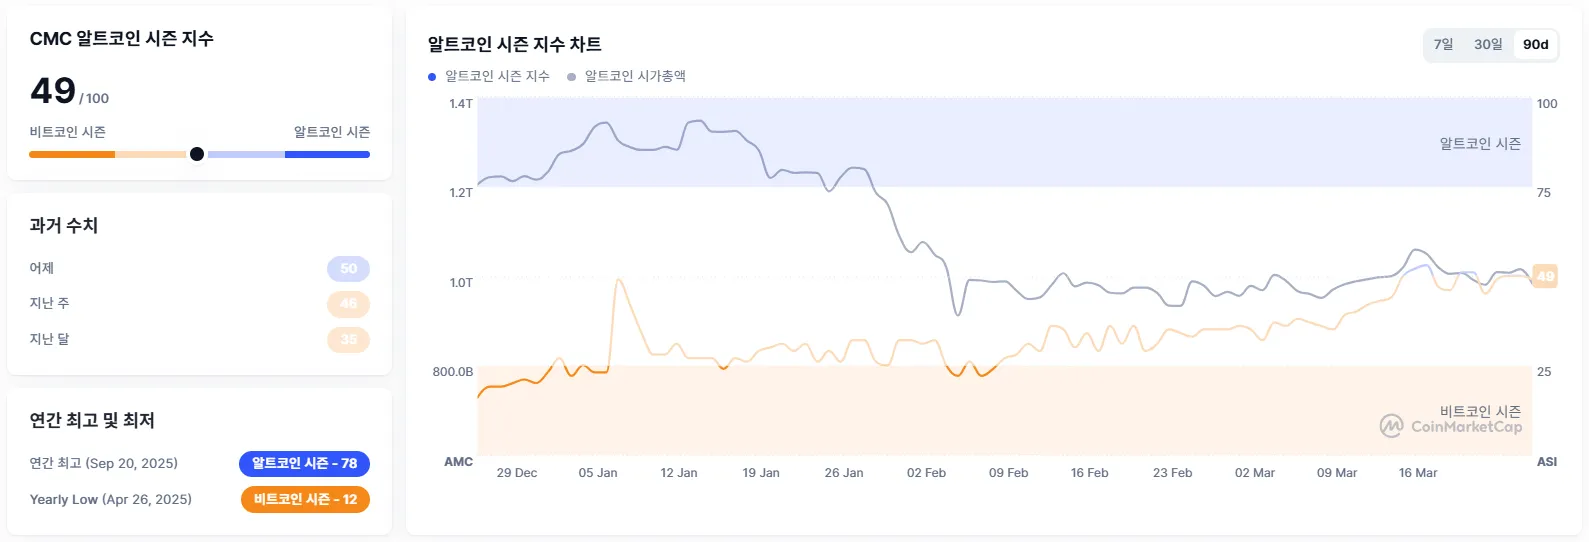Click the 알트코인 시즌 - 78 yearly high badge
The image size is (1589, 542).
click(304, 463)
